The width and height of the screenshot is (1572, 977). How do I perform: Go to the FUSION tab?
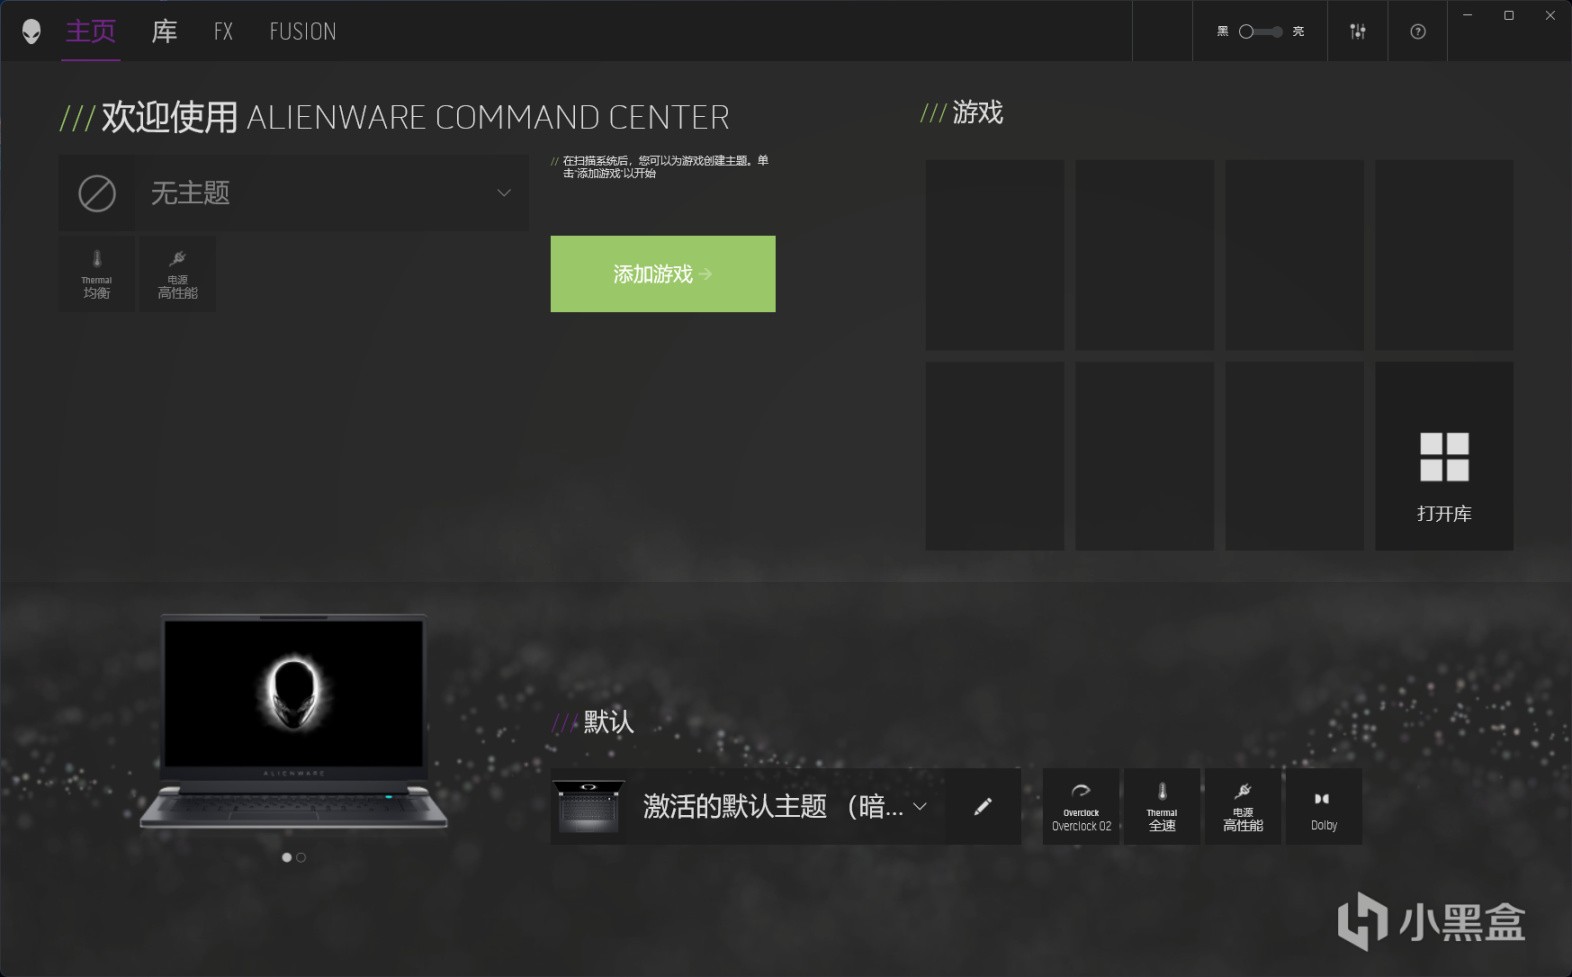303,32
